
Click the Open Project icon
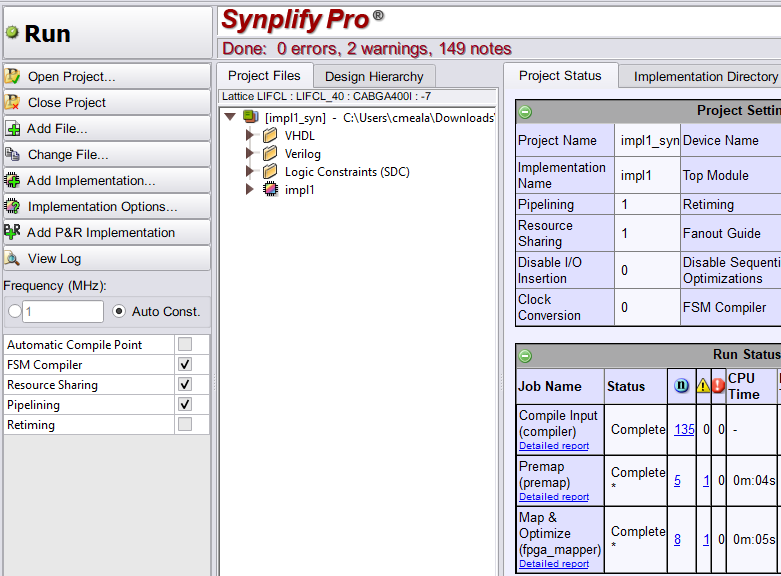tap(12, 76)
